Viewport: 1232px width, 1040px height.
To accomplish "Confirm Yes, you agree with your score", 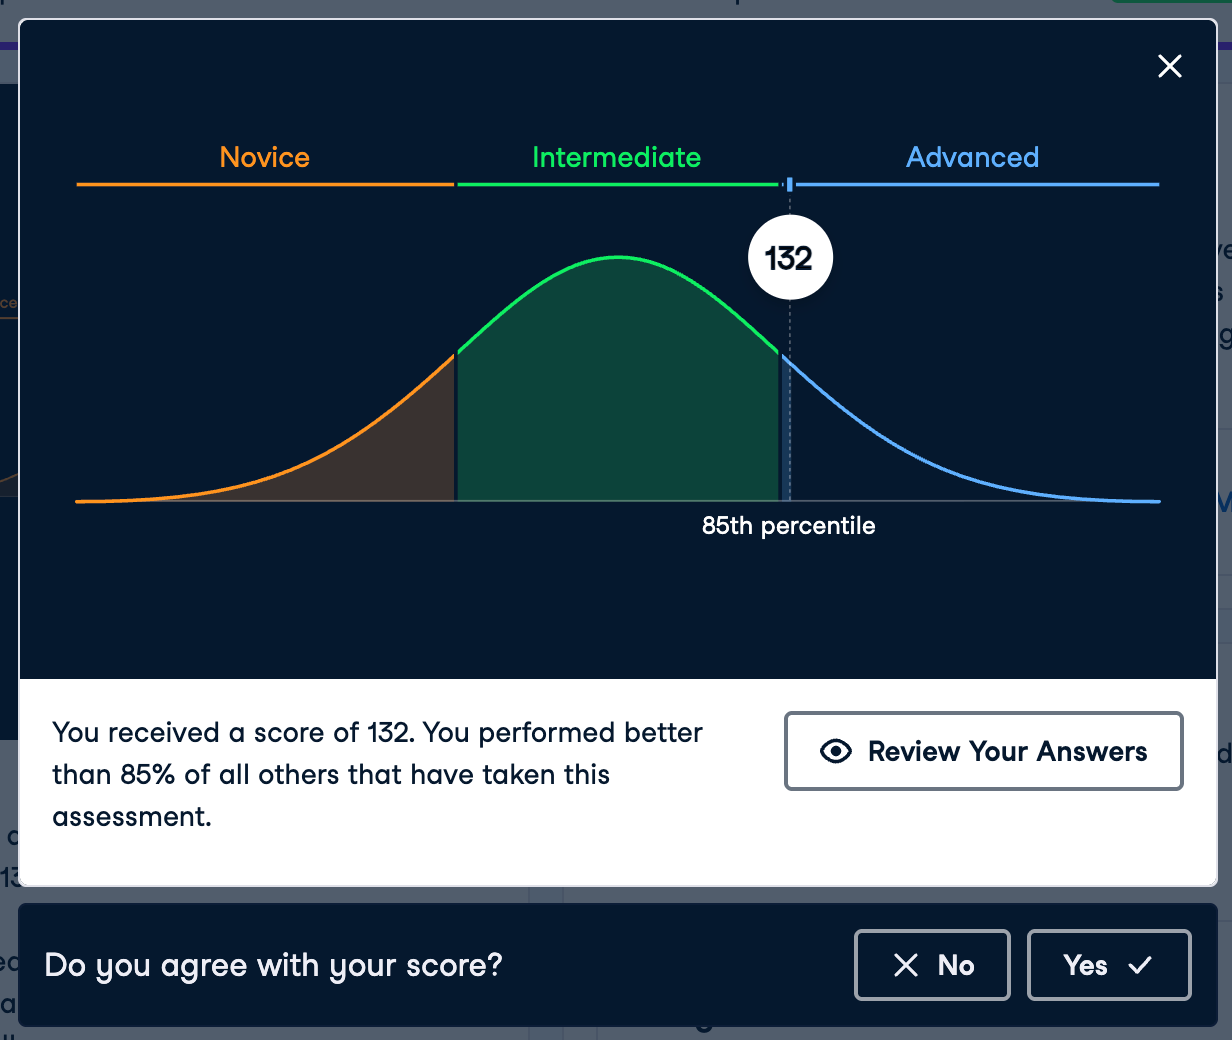I will coord(1108,965).
